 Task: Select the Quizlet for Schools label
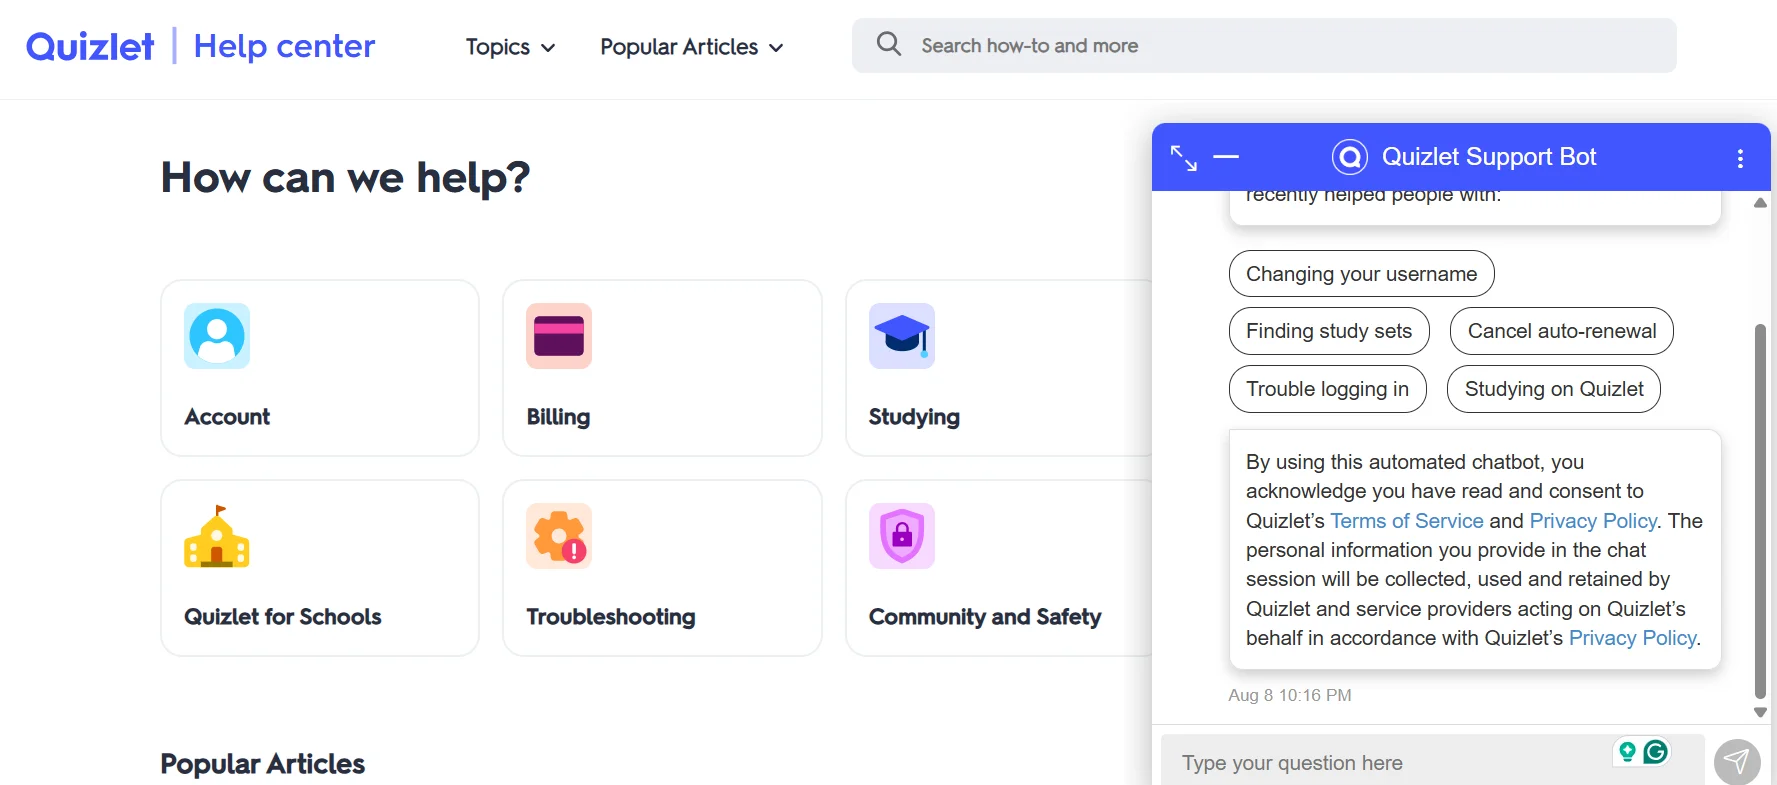(x=283, y=617)
